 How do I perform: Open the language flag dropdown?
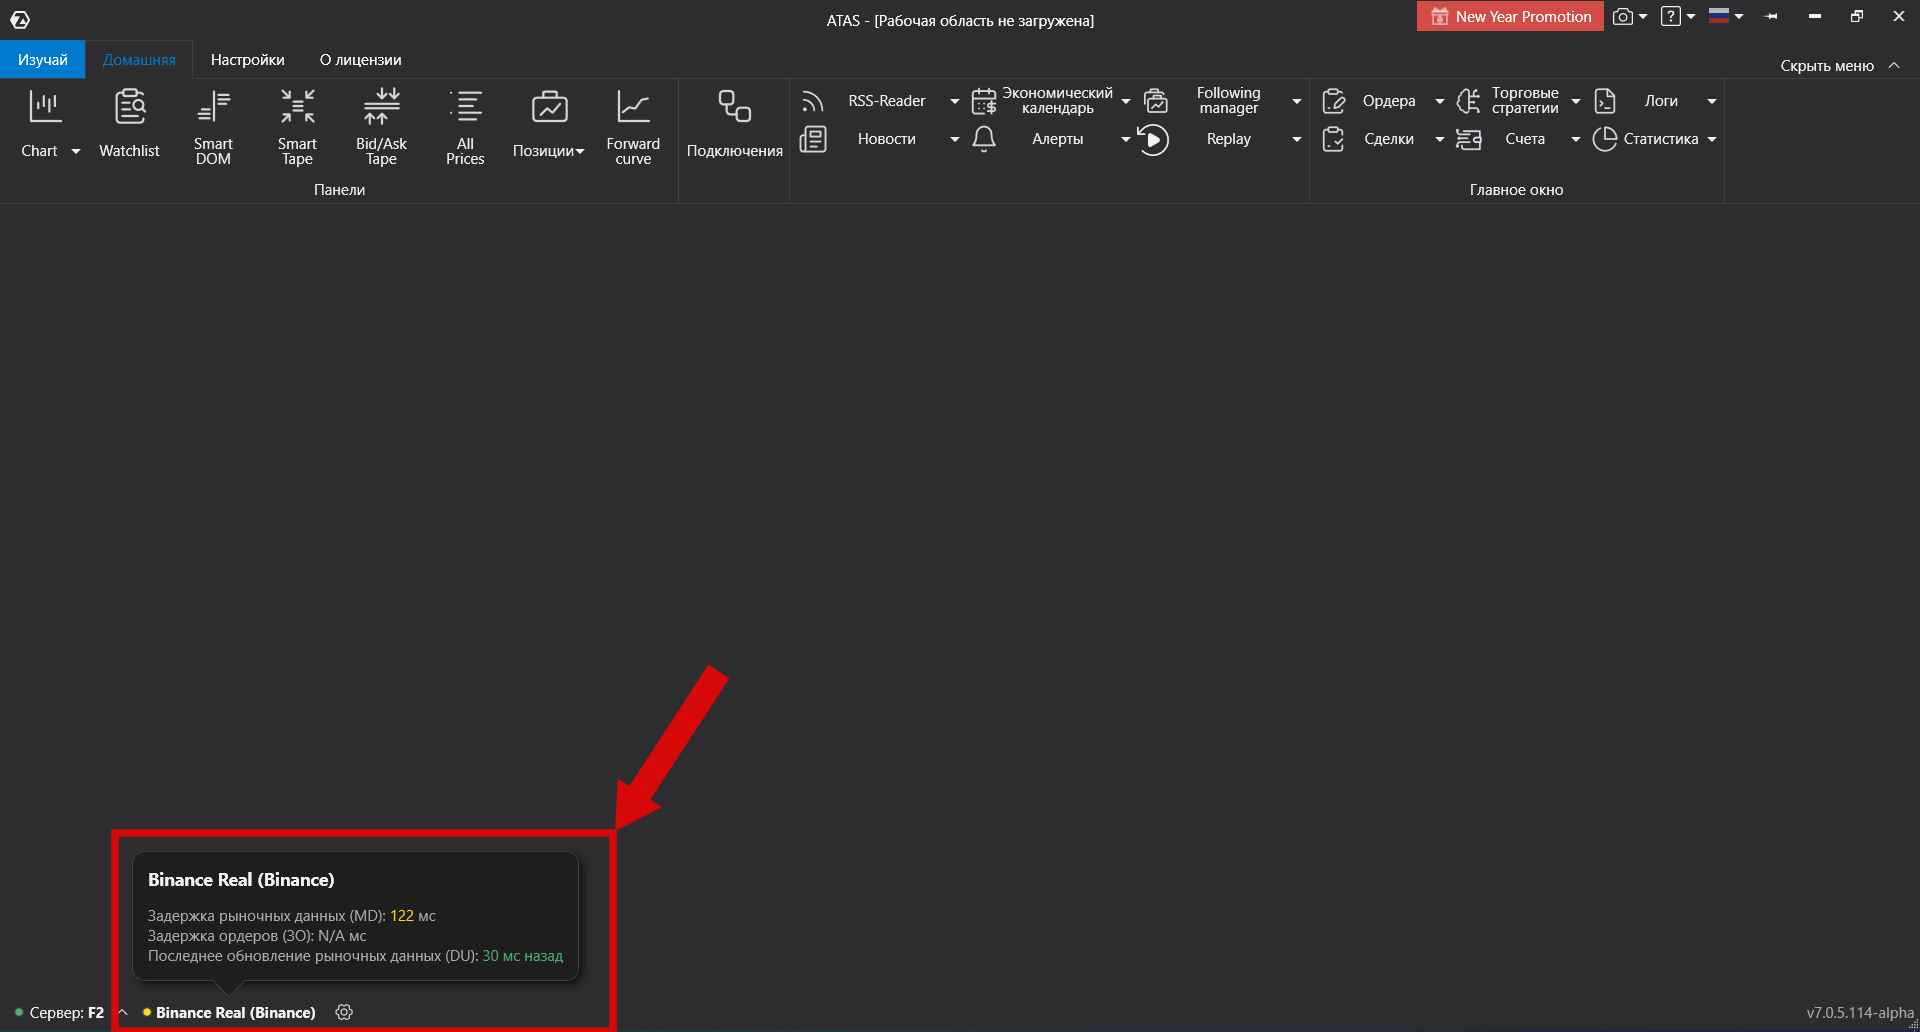coord(1726,16)
